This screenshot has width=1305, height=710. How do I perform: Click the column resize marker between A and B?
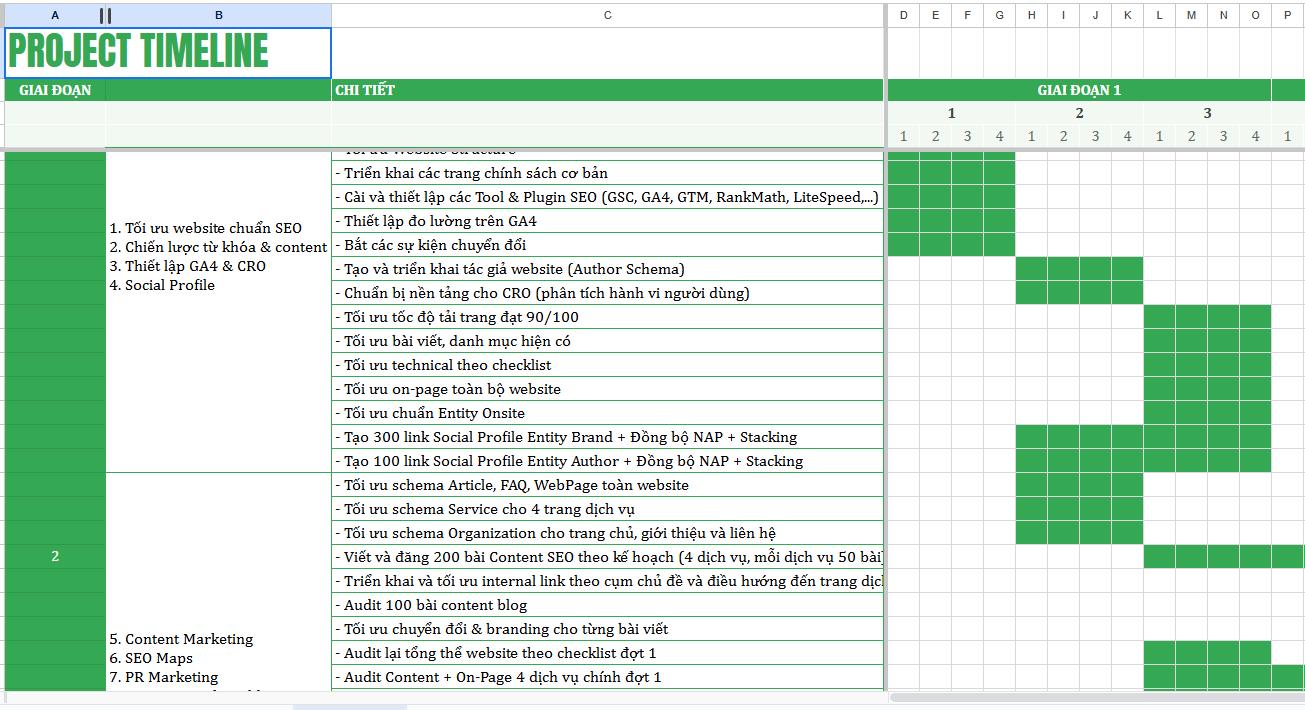pos(105,15)
